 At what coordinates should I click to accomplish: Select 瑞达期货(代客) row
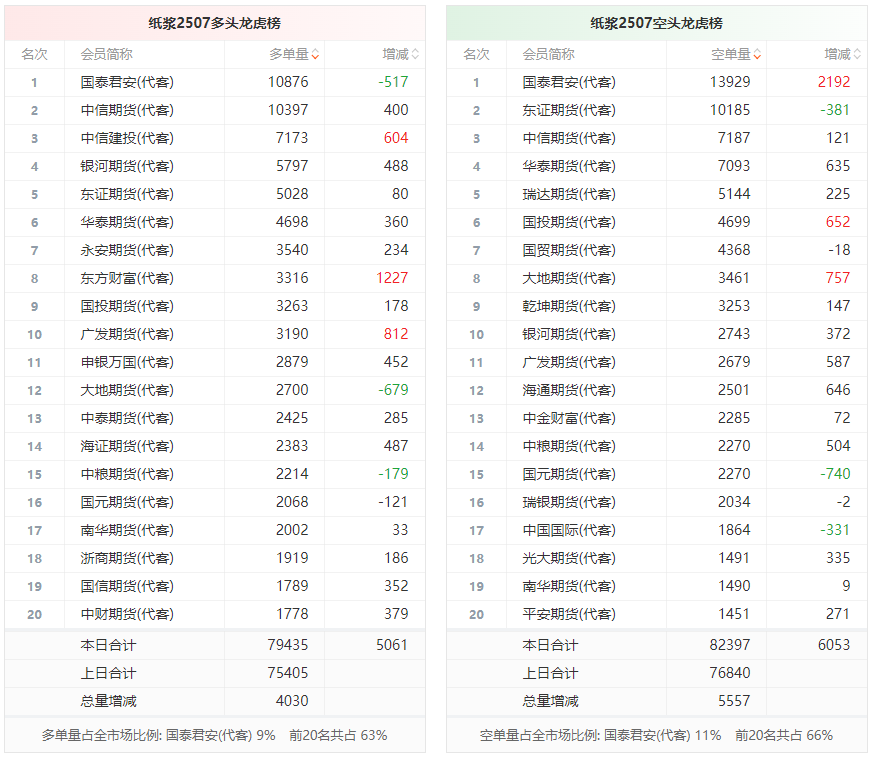(656, 194)
